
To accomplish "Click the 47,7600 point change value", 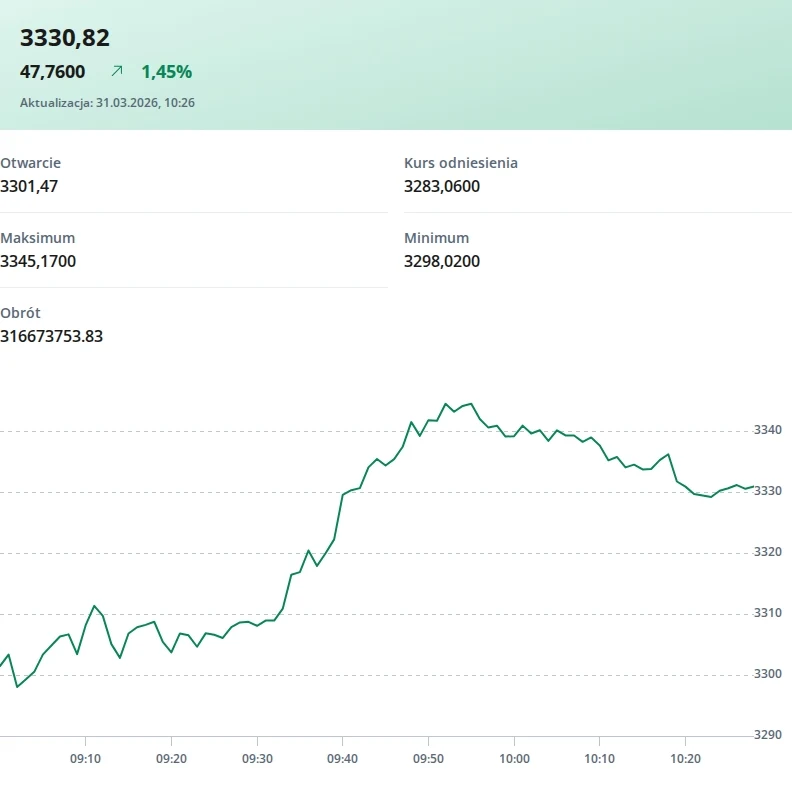I will point(53,72).
